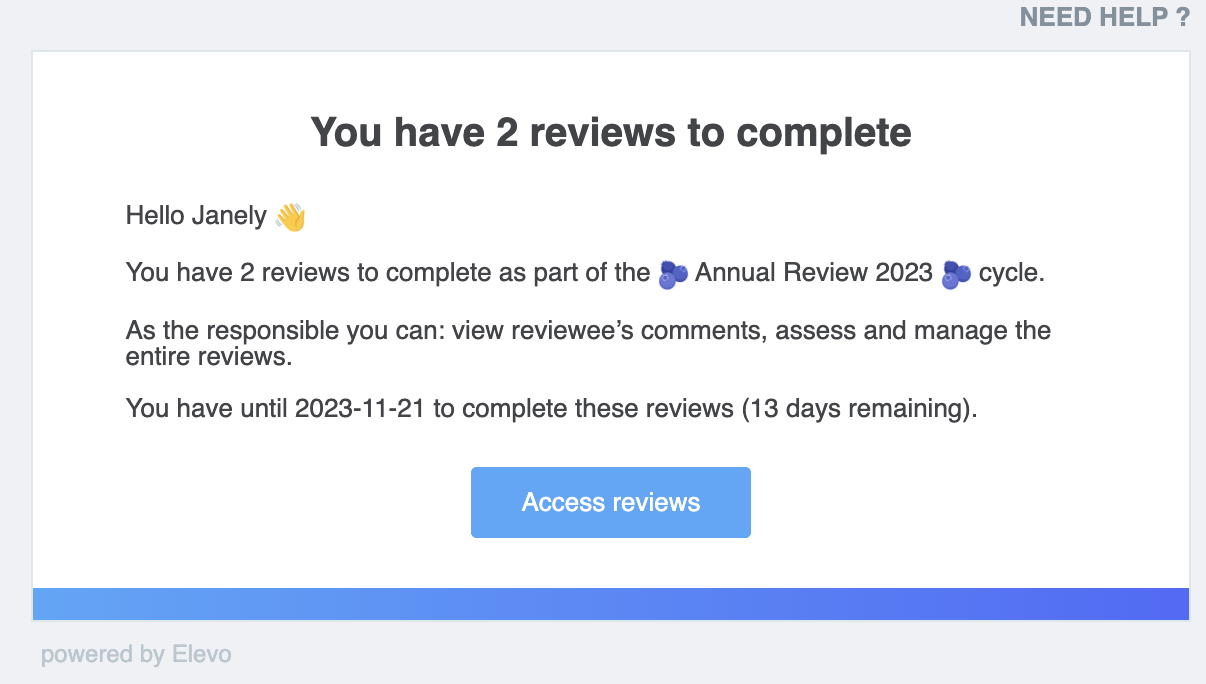Click the Access reviews button
Viewport: 1206px width, 684px height.
[x=610, y=502]
